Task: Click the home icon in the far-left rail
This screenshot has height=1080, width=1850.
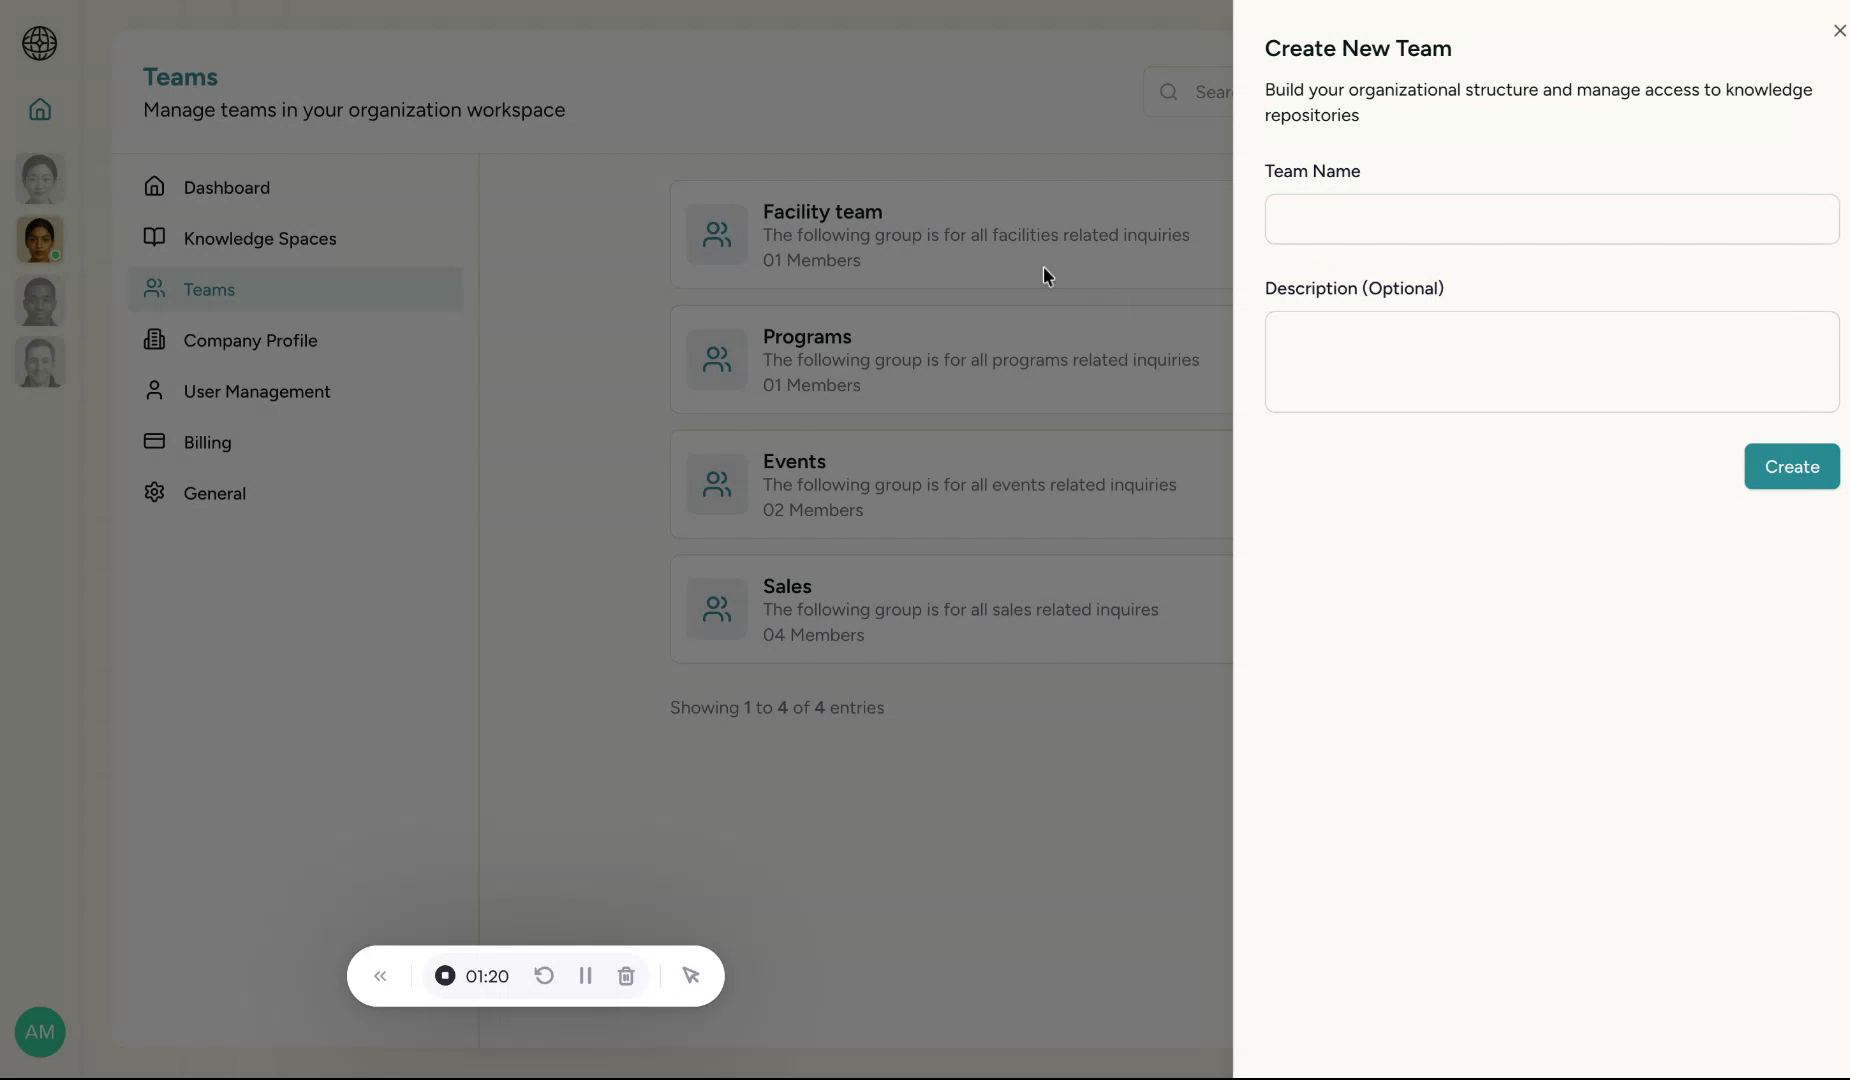Action: pyautogui.click(x=39, y=110)
